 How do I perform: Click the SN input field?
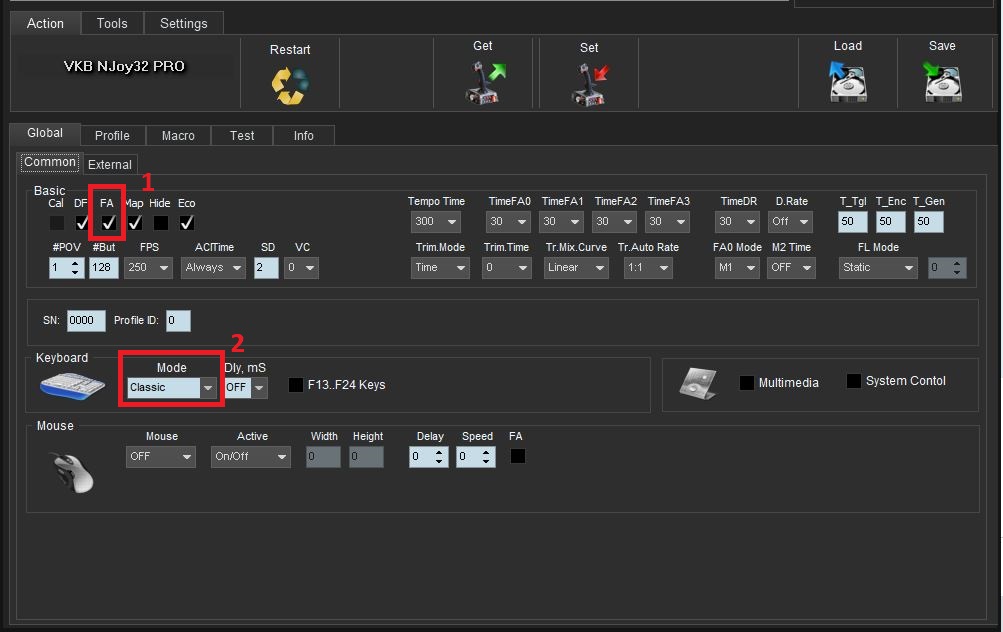[x=86, y=321]
